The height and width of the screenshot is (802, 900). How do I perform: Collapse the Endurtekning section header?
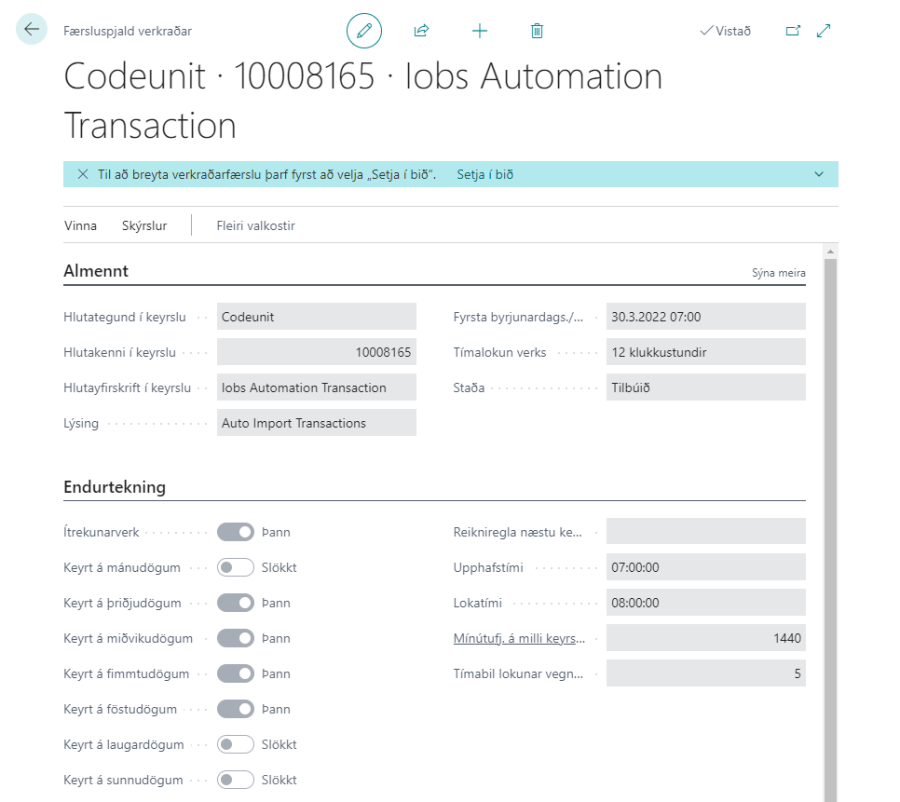pyautogui.click(x=114, y=487)
